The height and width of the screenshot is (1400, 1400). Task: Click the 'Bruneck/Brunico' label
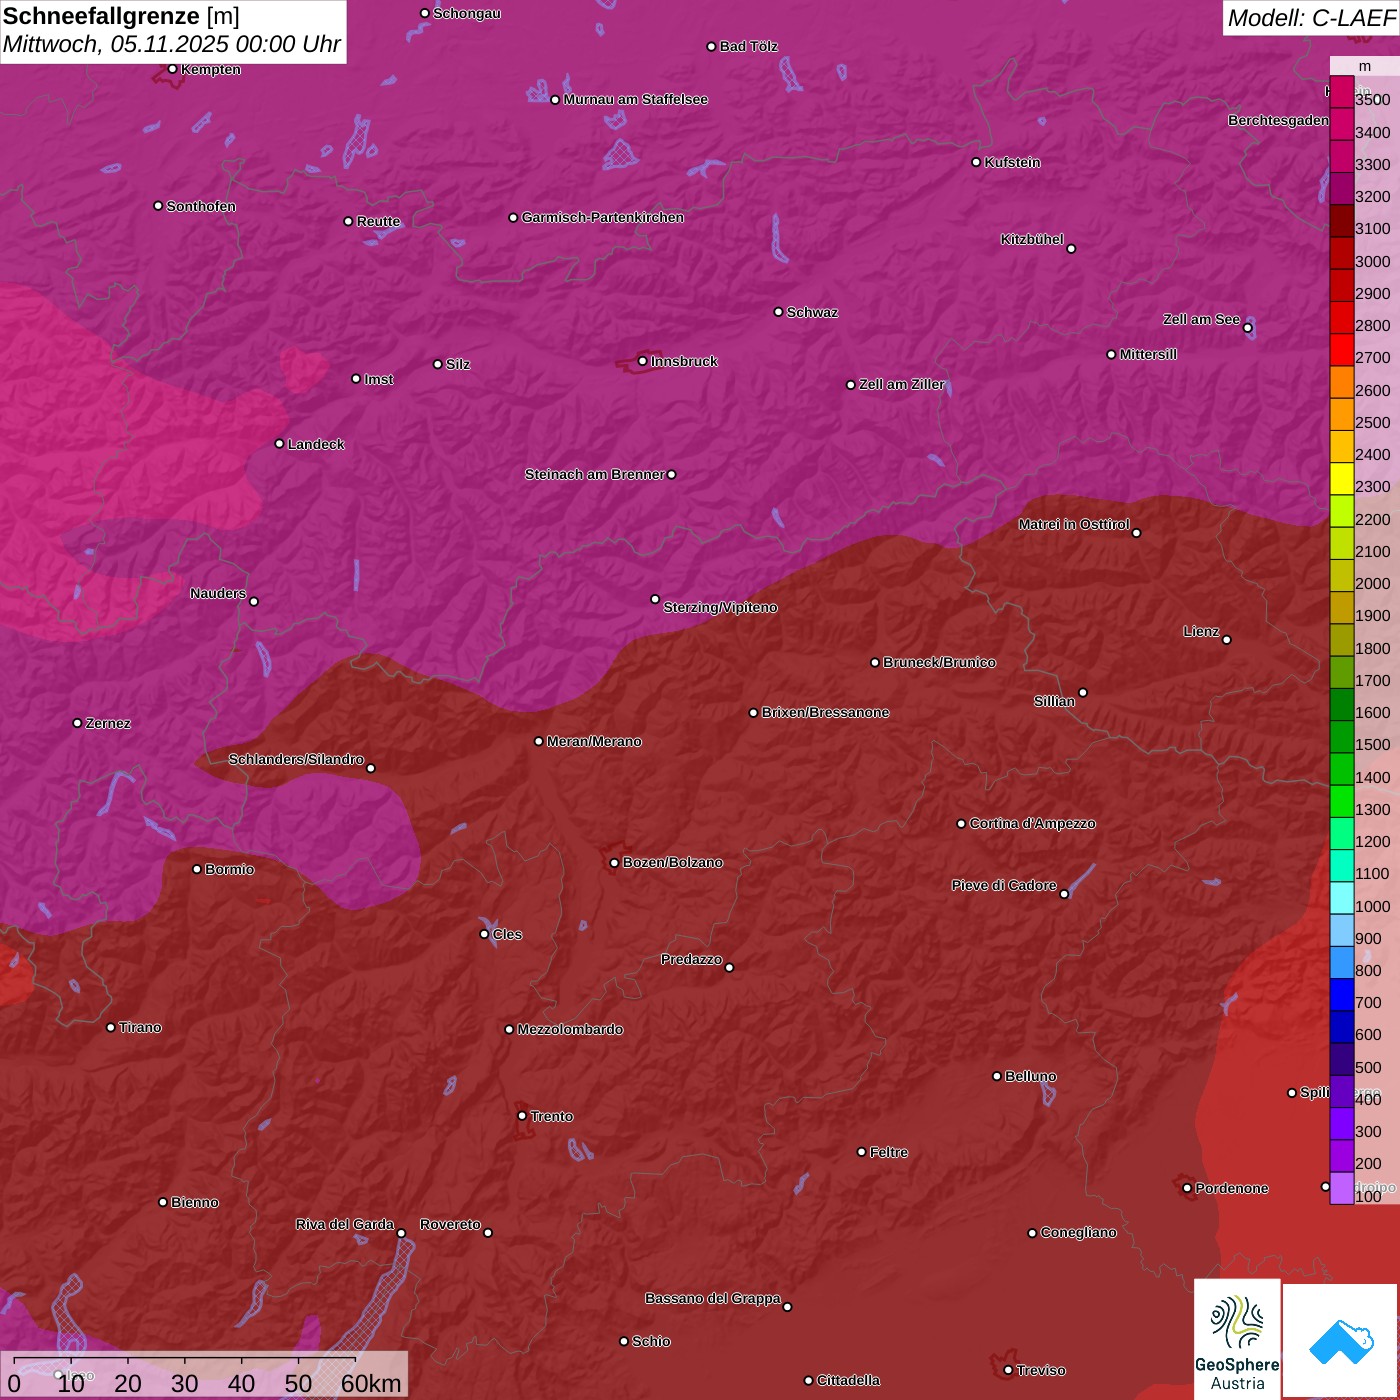939,662
